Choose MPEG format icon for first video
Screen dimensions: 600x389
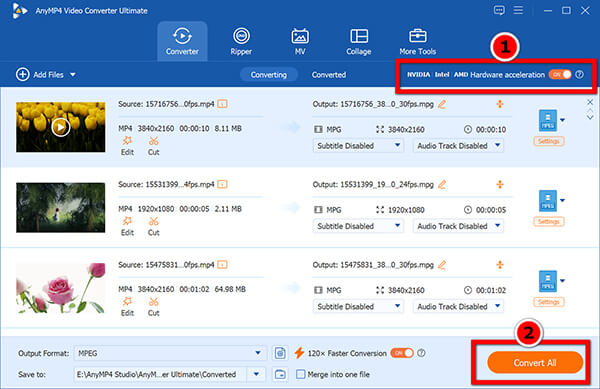[x=548, y=120]
